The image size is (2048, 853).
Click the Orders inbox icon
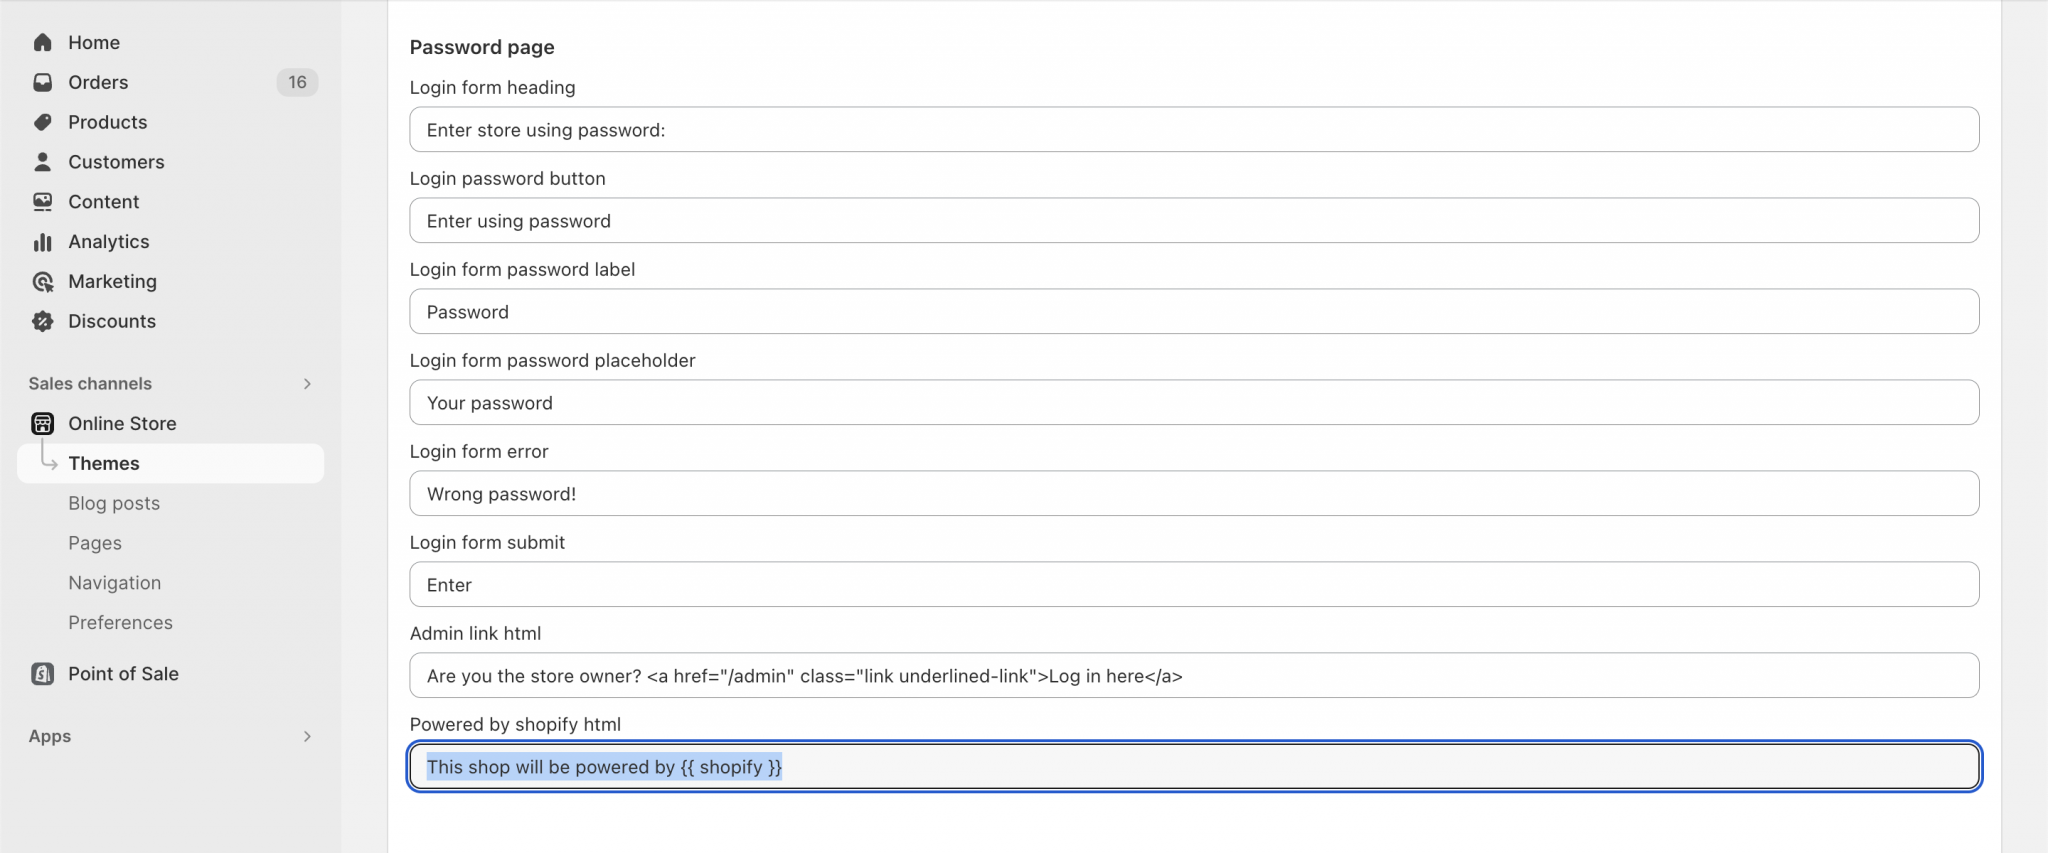[42, 82]
